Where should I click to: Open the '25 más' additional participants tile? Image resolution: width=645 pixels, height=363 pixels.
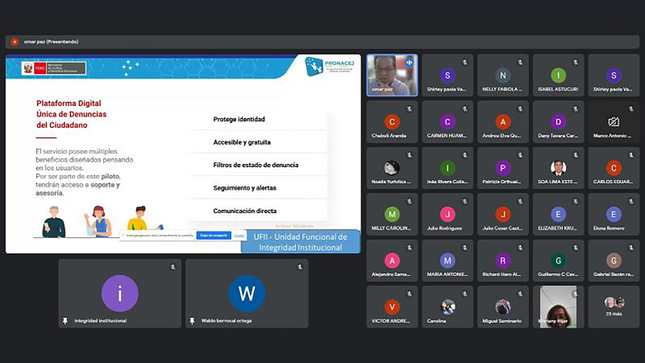[x=614, y=307]
